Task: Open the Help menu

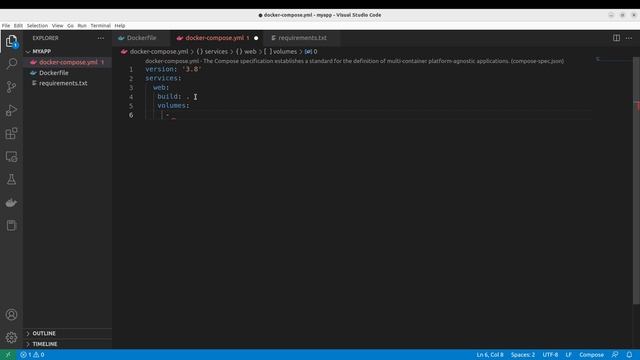Action: [x=120, y=25]
